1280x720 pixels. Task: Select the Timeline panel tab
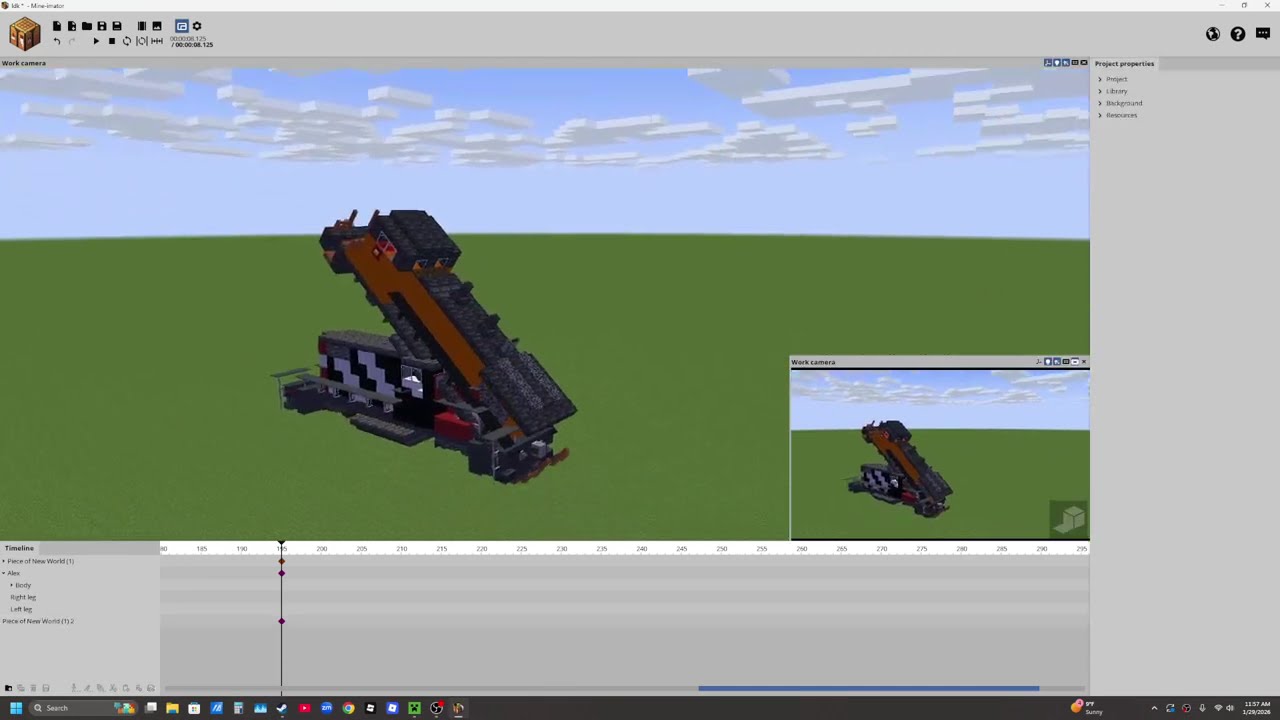pyautogui.click(x=19, y=548)
